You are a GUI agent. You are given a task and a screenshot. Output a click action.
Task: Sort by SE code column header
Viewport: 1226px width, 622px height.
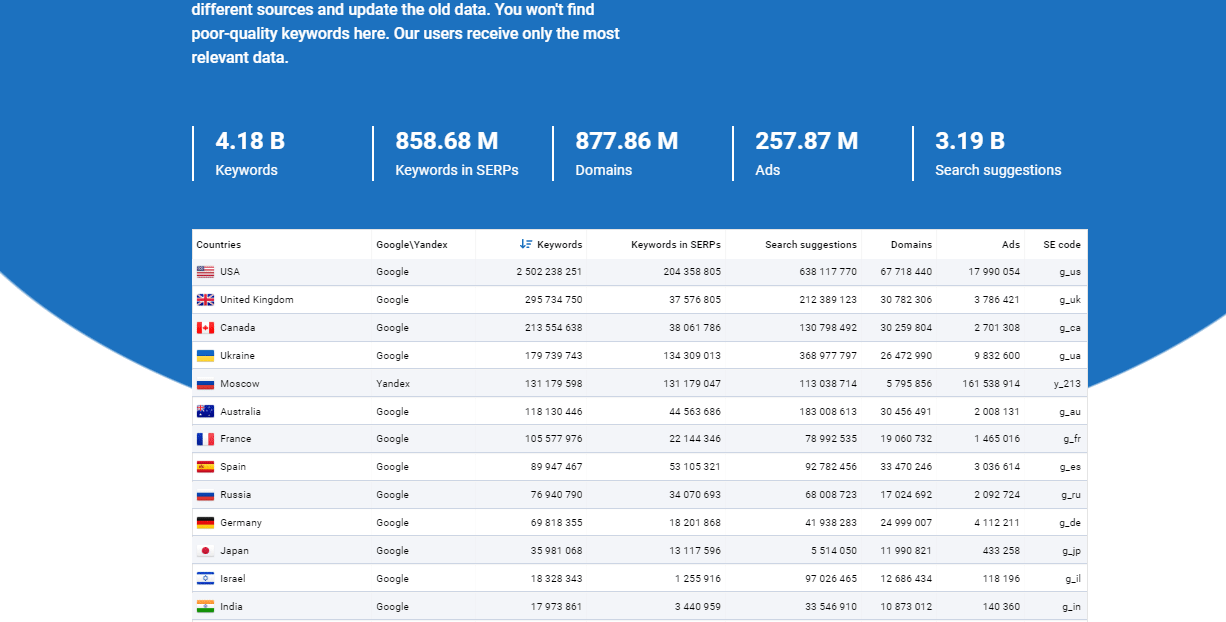click(x=1062, y=245)
